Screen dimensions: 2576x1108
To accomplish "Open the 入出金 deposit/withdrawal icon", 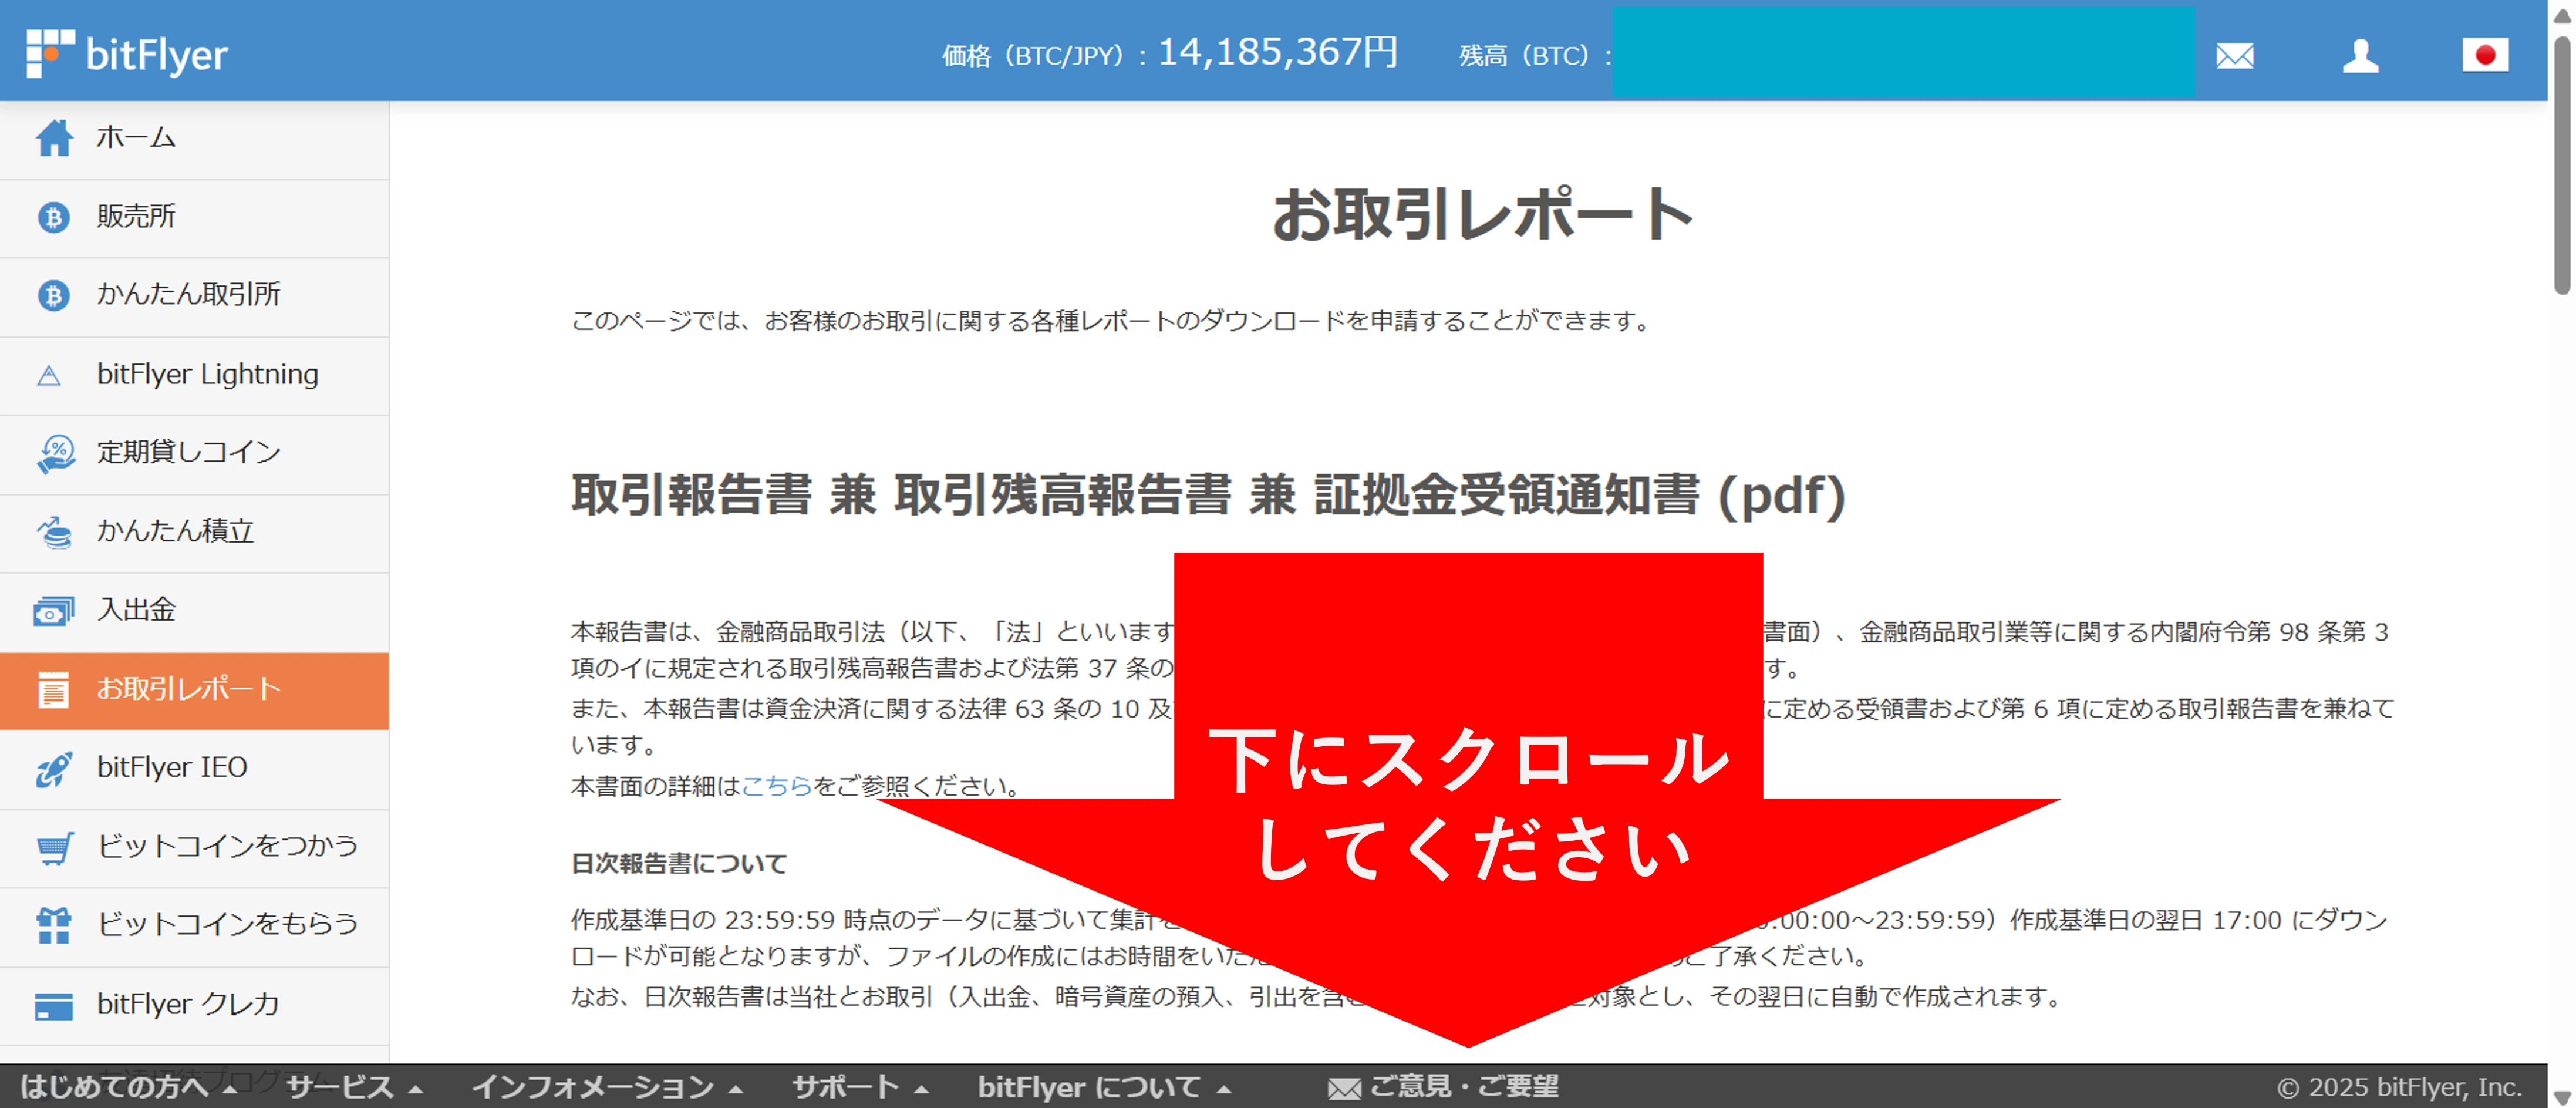I will 55,610.
